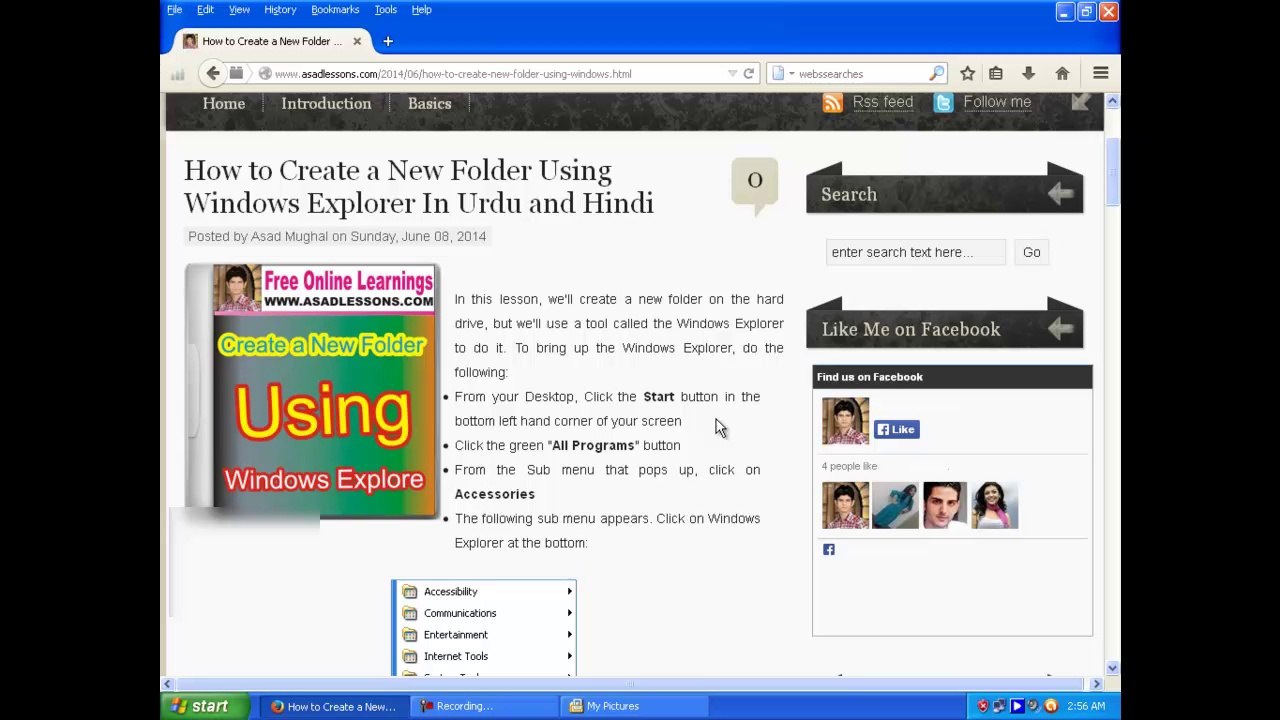The image size is (1280, 720).
Task: Click the Follow me link text
Action: [x=997, y=102]
